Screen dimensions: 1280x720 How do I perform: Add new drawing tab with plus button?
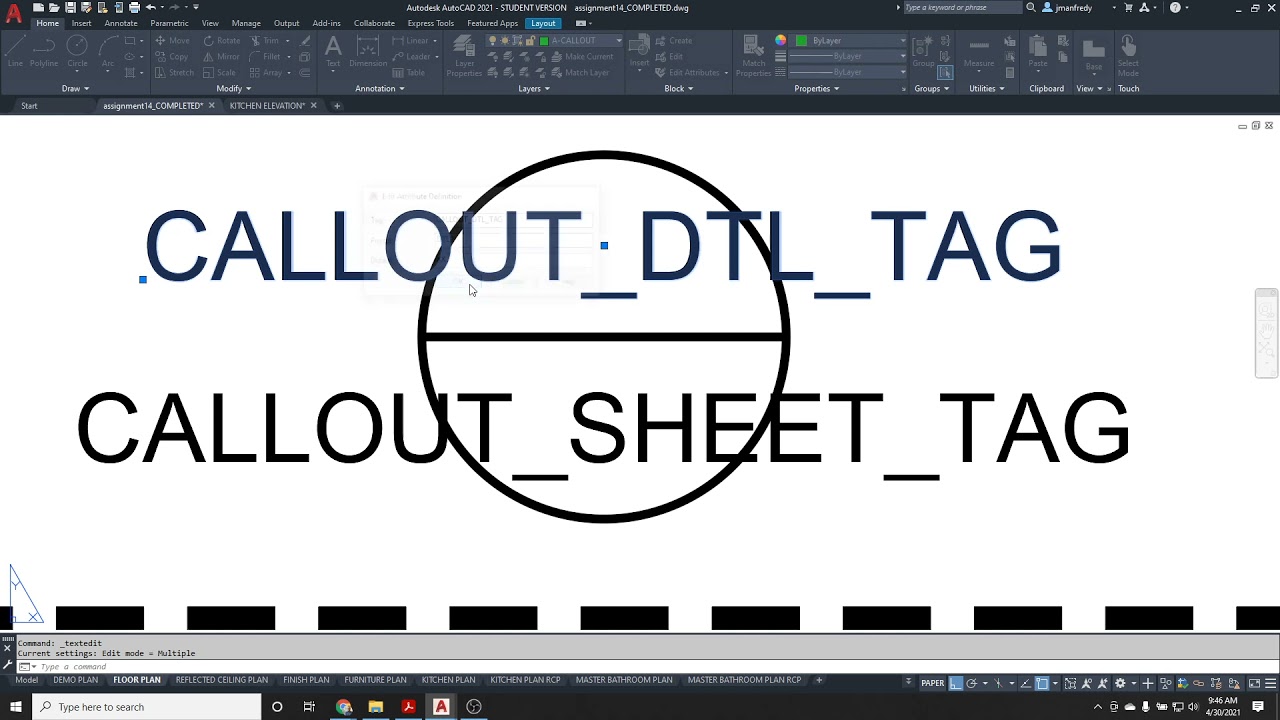[x=337, y=105]
